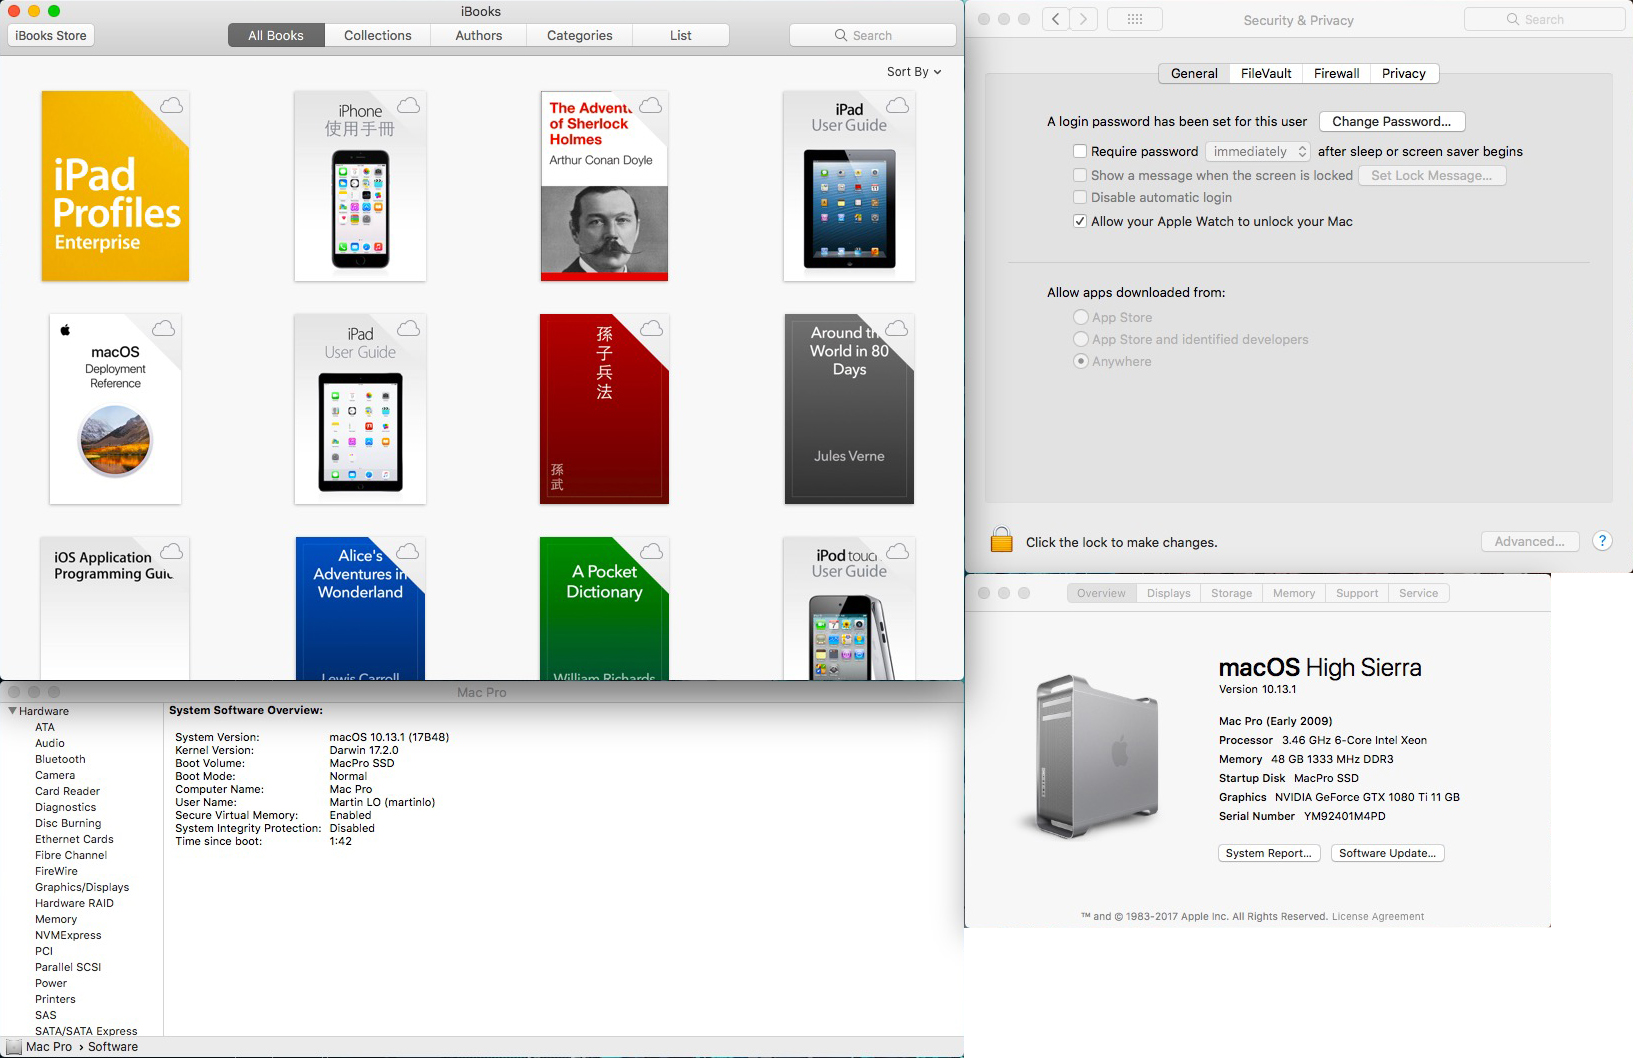Open The Adventures of Sherlock Holmes cover

(604, 186)
